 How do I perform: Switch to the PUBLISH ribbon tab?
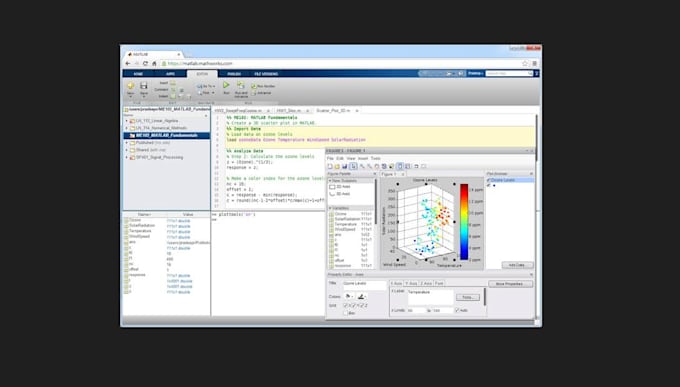[x=234, y=74]
